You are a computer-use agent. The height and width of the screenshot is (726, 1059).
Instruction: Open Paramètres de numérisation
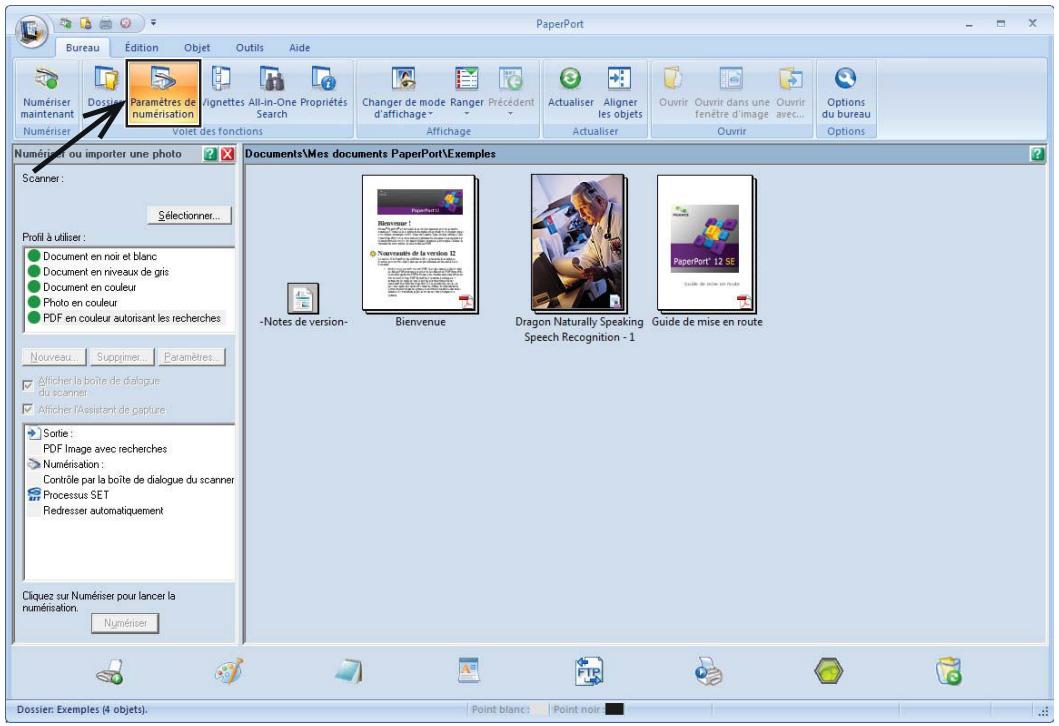click(163, 92)
